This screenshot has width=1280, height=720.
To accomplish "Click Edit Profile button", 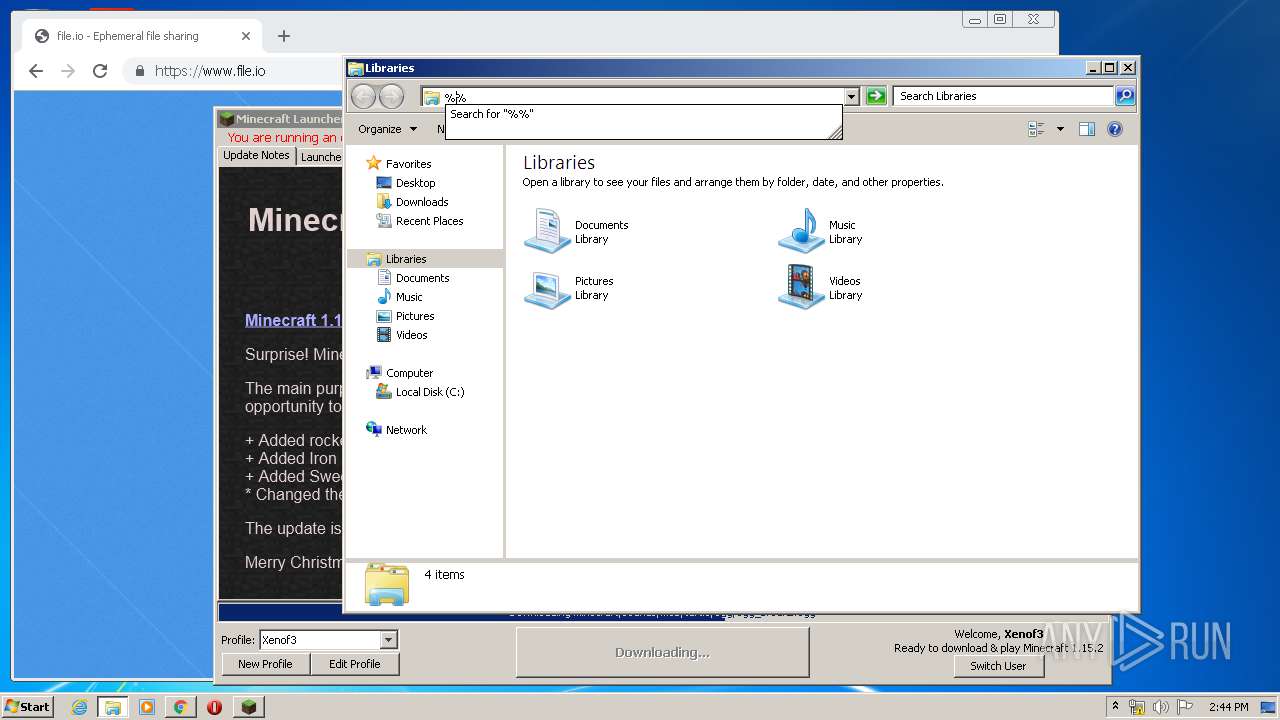I will (x=354, y=664).
